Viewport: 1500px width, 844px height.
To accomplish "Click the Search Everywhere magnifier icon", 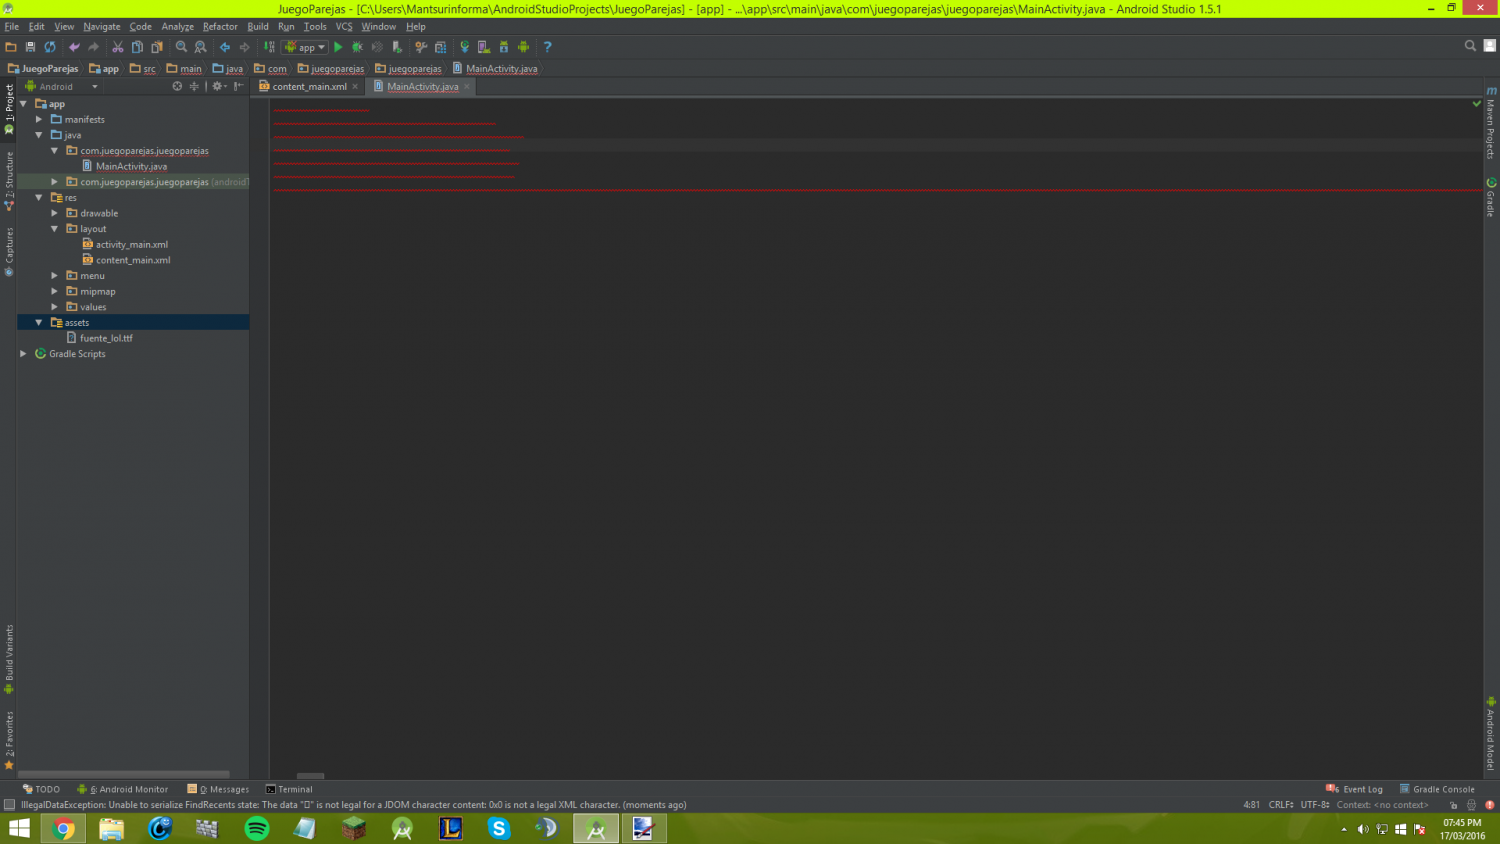I will [1470, 46].
